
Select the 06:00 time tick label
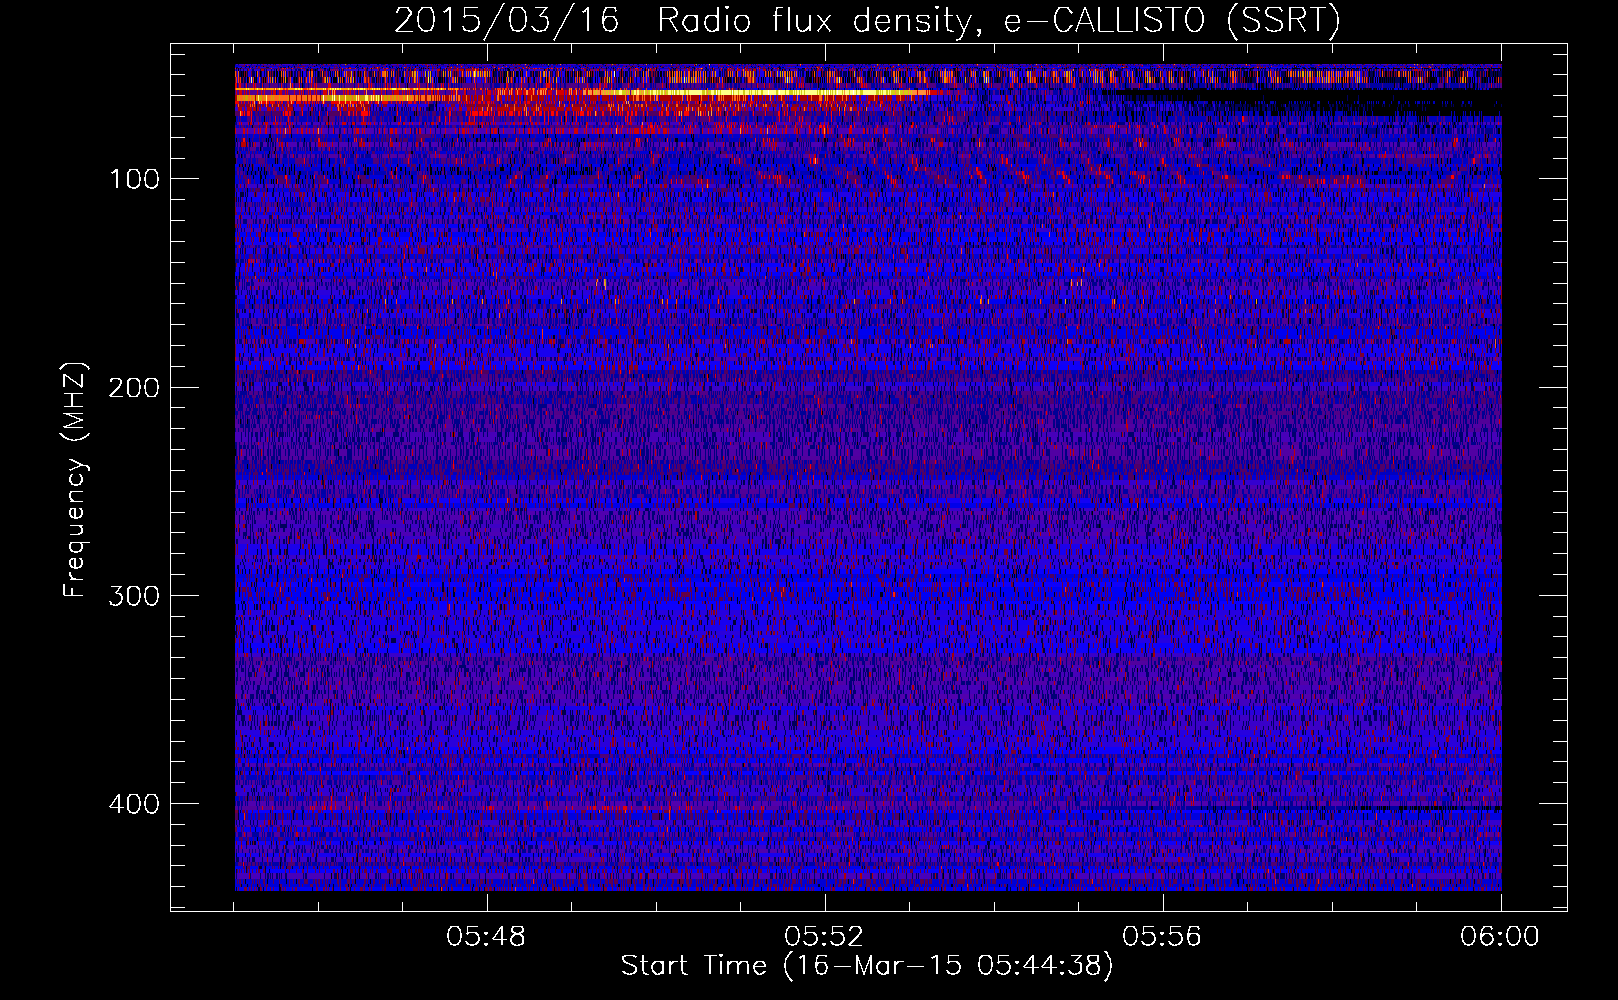pyautogui.click(x=1500, y=937)
